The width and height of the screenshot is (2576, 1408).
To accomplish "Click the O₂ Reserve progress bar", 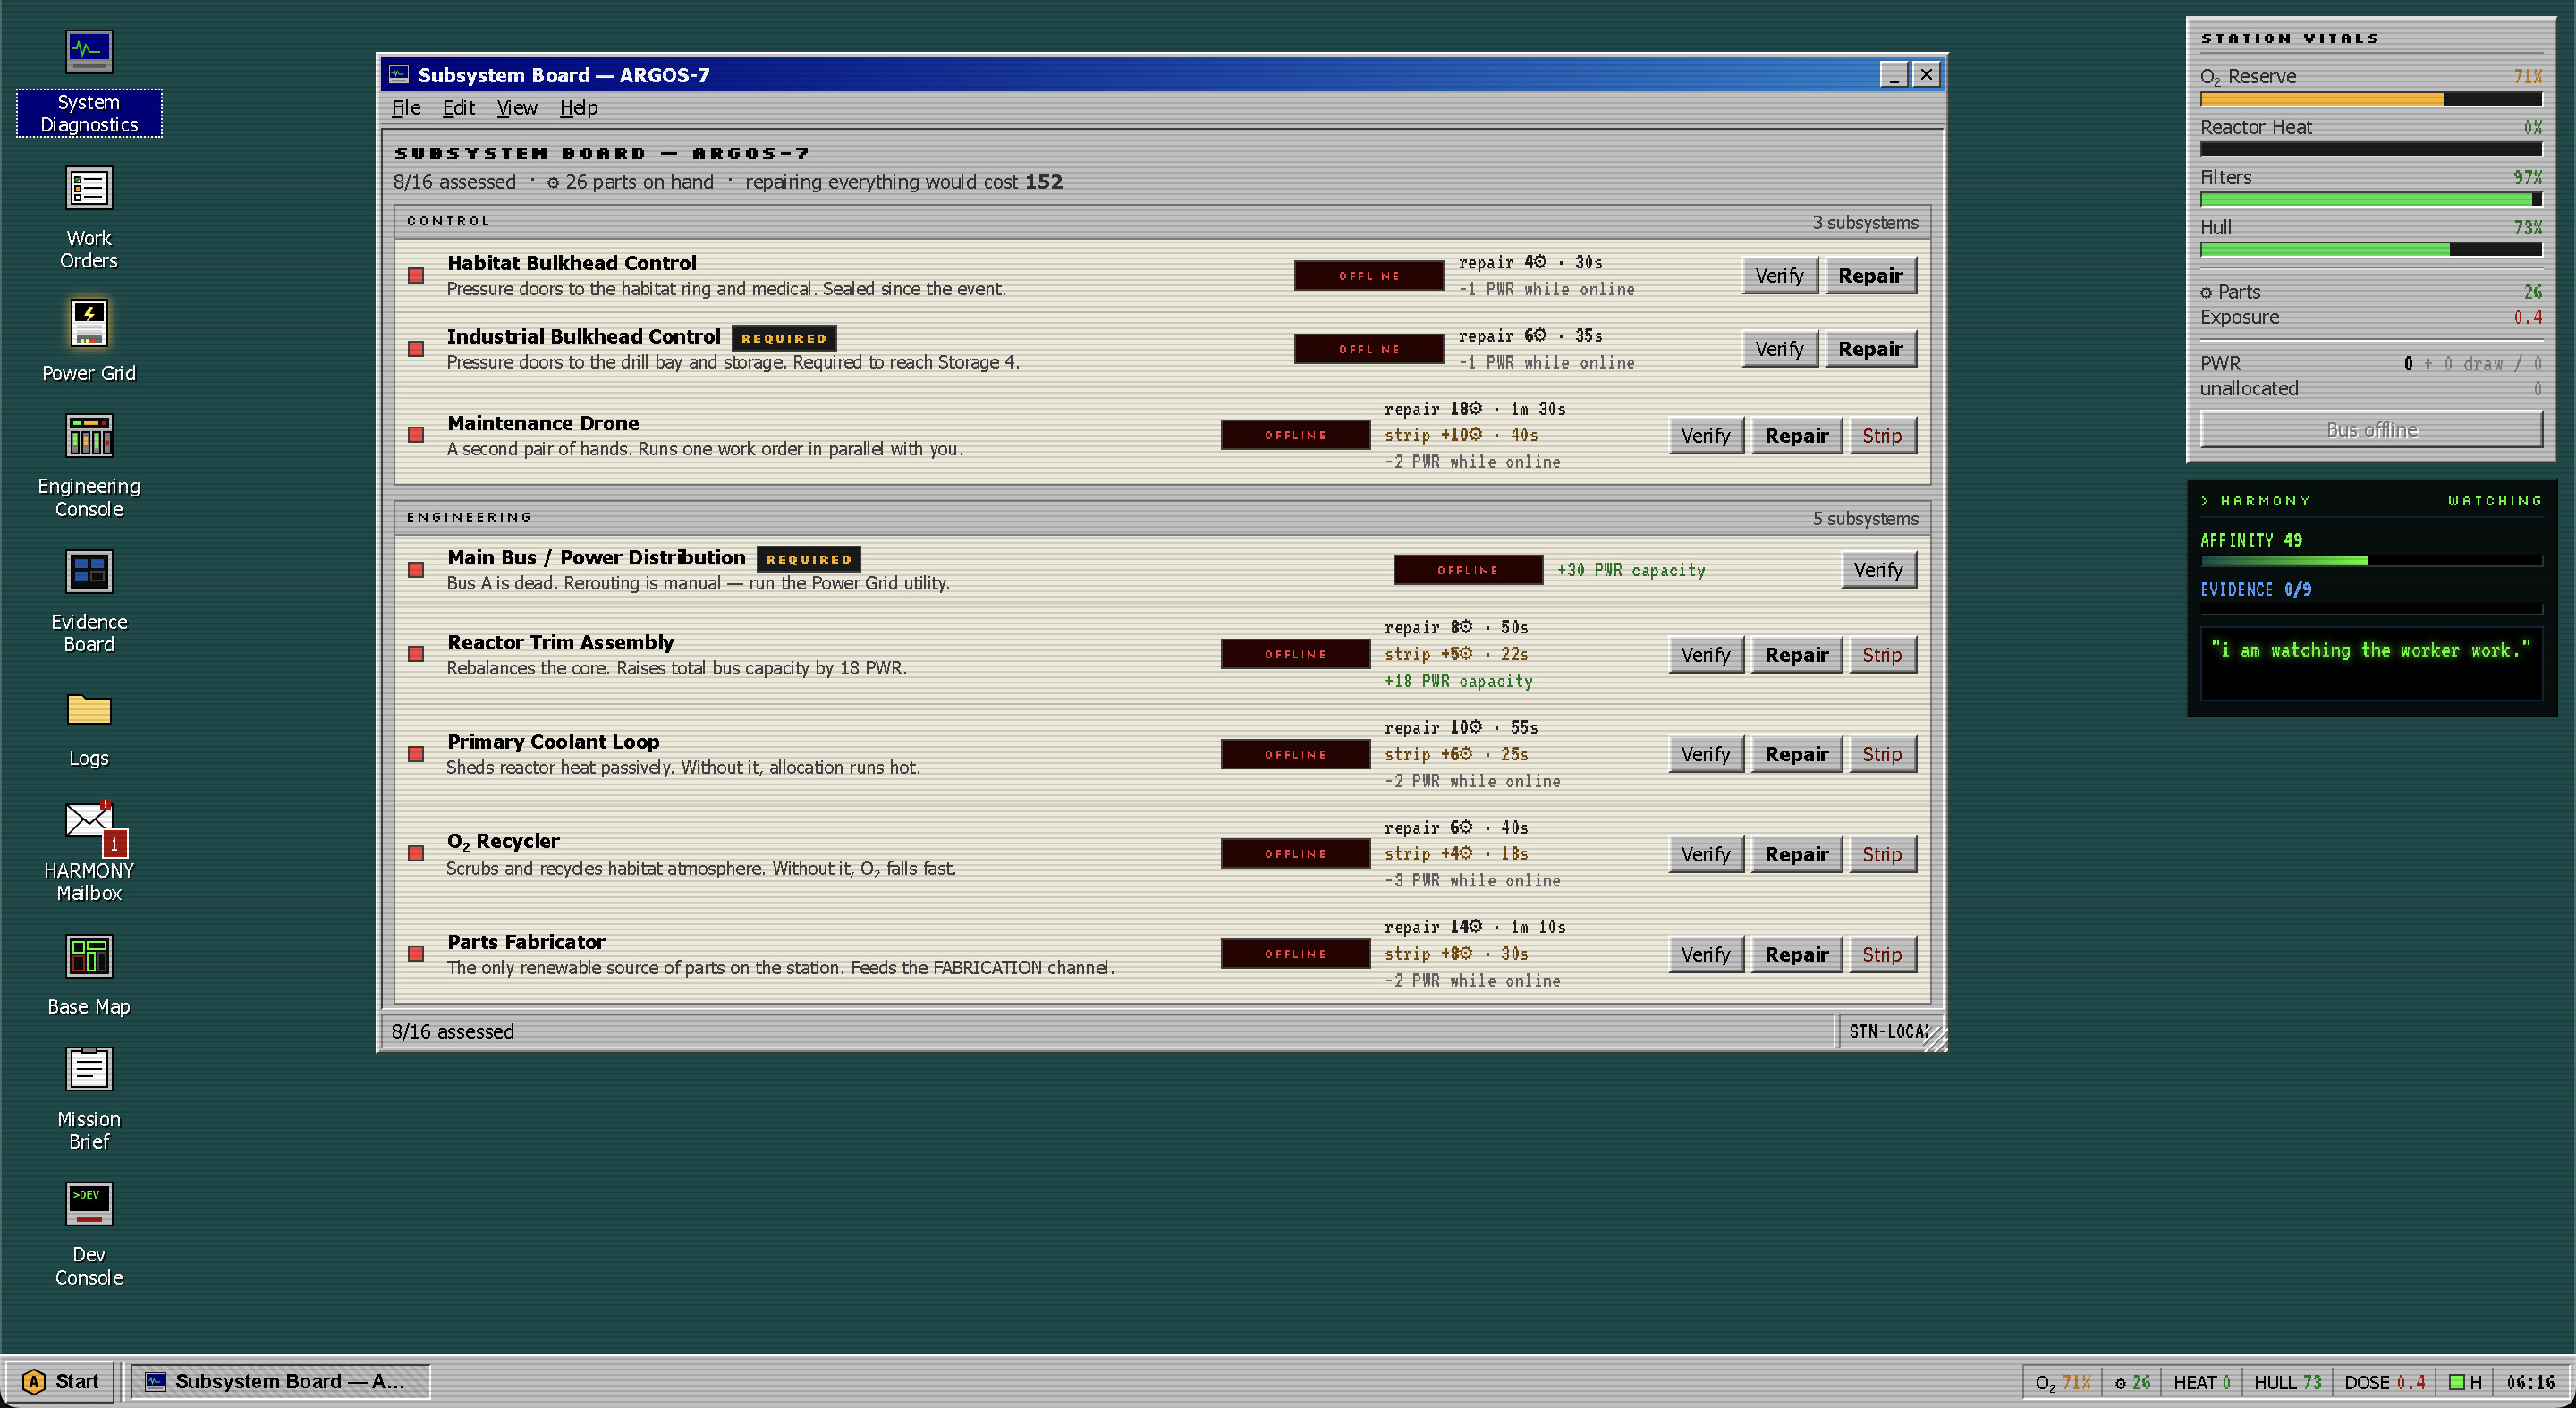I will [2371, 100].
